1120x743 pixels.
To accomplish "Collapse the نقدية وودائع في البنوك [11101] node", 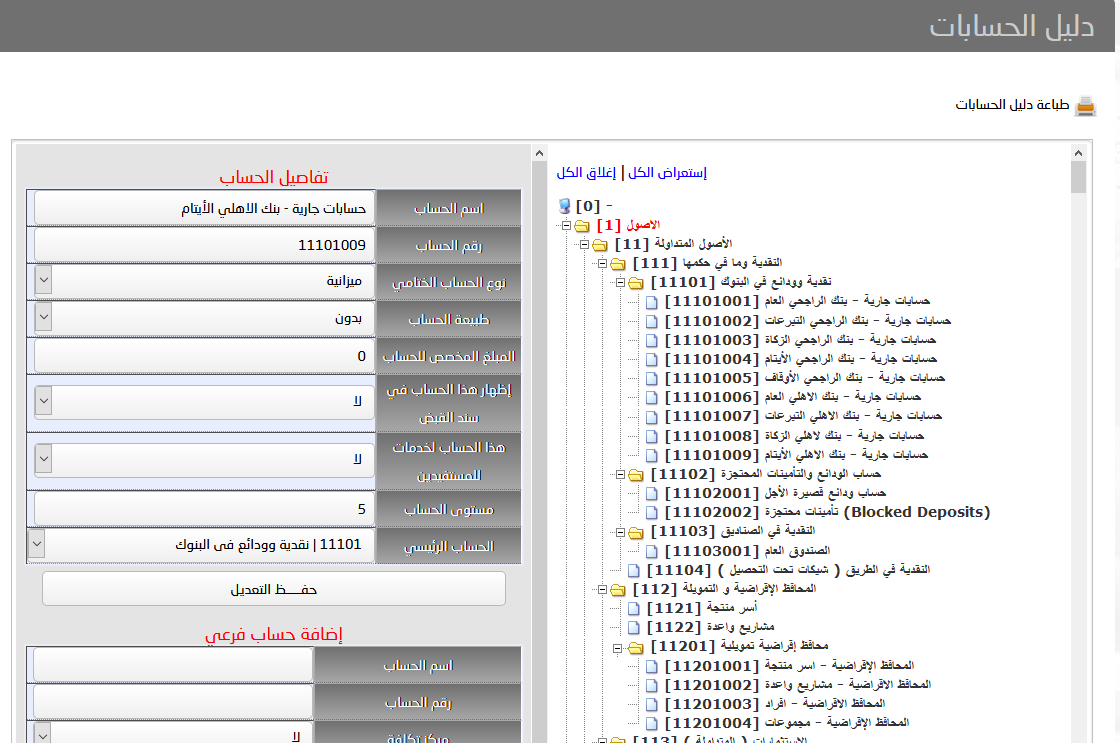I will (620, 283).
